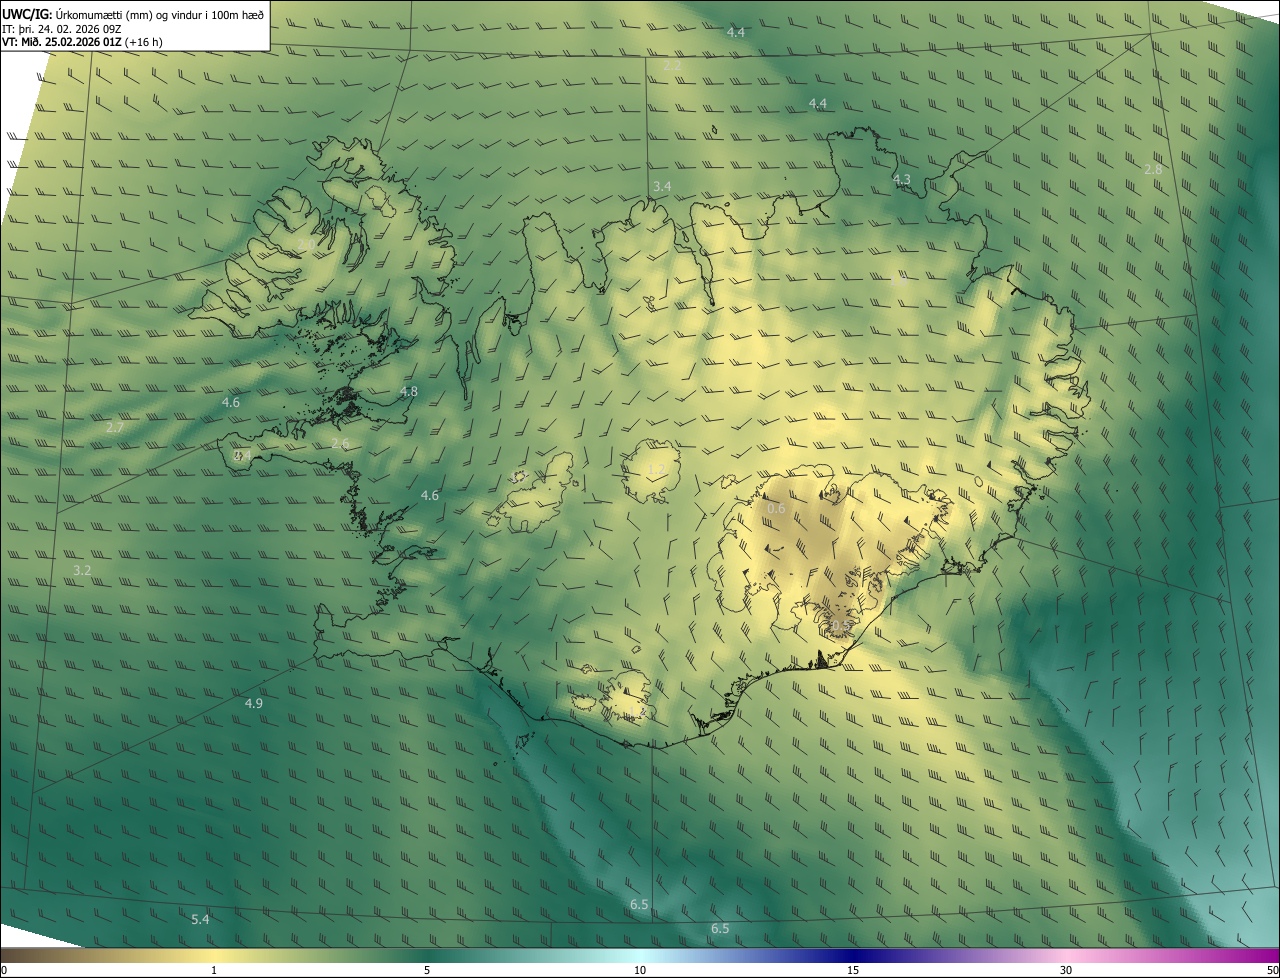The image size is (1280, 978).
Task: Click the 'IT: þri. 24. 02. 2026 09Z' line
Action: (62, 28)
